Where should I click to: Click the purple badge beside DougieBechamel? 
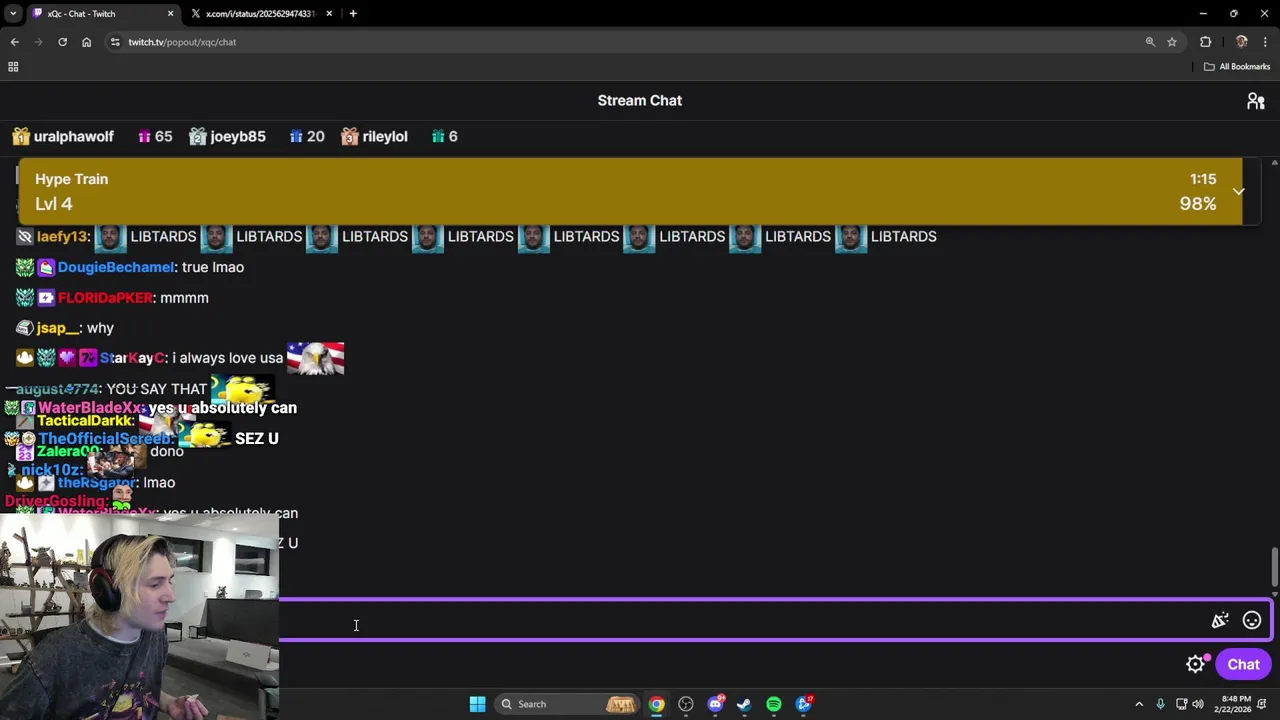(x=46, y=267)
